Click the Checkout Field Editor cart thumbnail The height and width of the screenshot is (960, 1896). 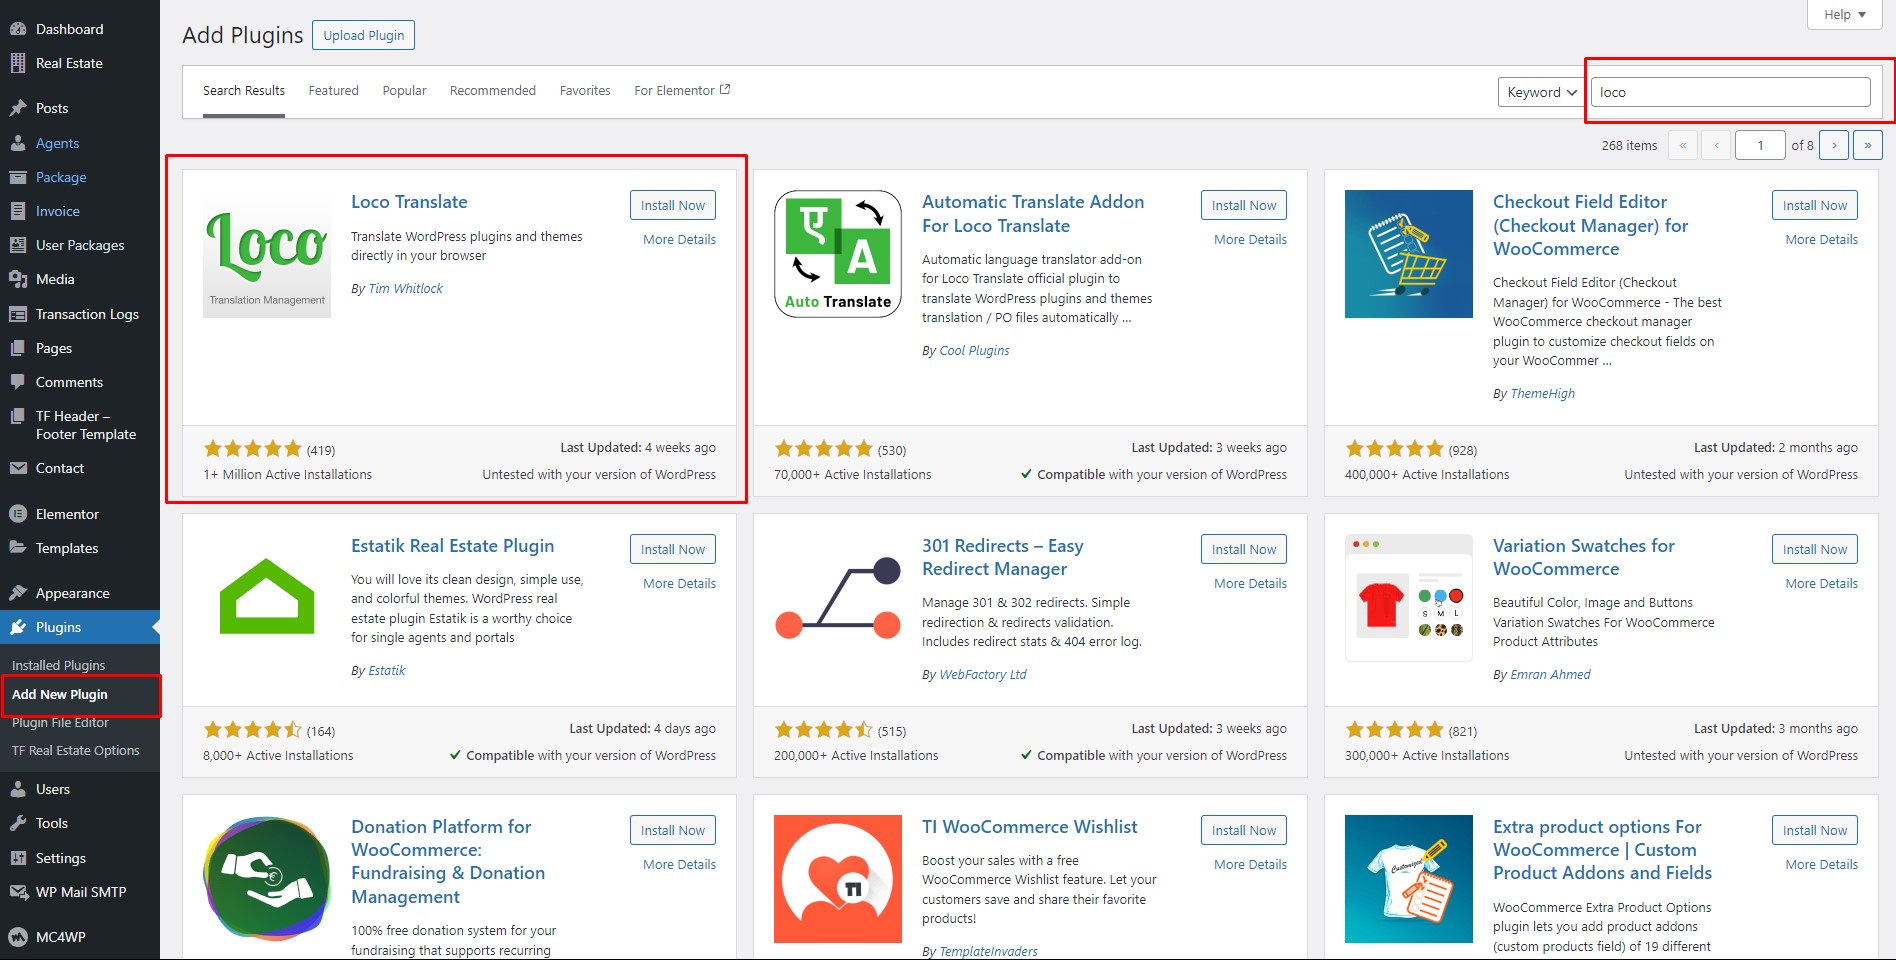(1409, 254)
